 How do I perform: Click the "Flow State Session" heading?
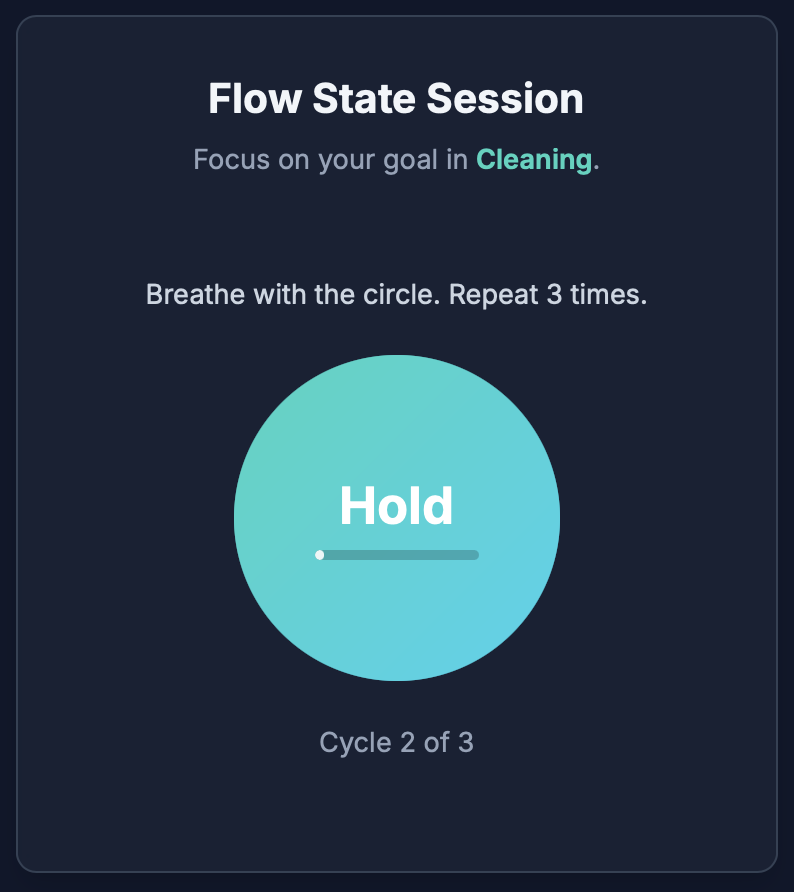(396, 100)
